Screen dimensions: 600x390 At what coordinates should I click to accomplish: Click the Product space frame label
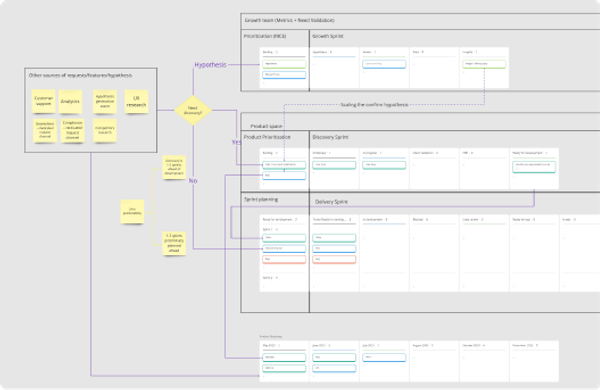(x=266, y=126)
